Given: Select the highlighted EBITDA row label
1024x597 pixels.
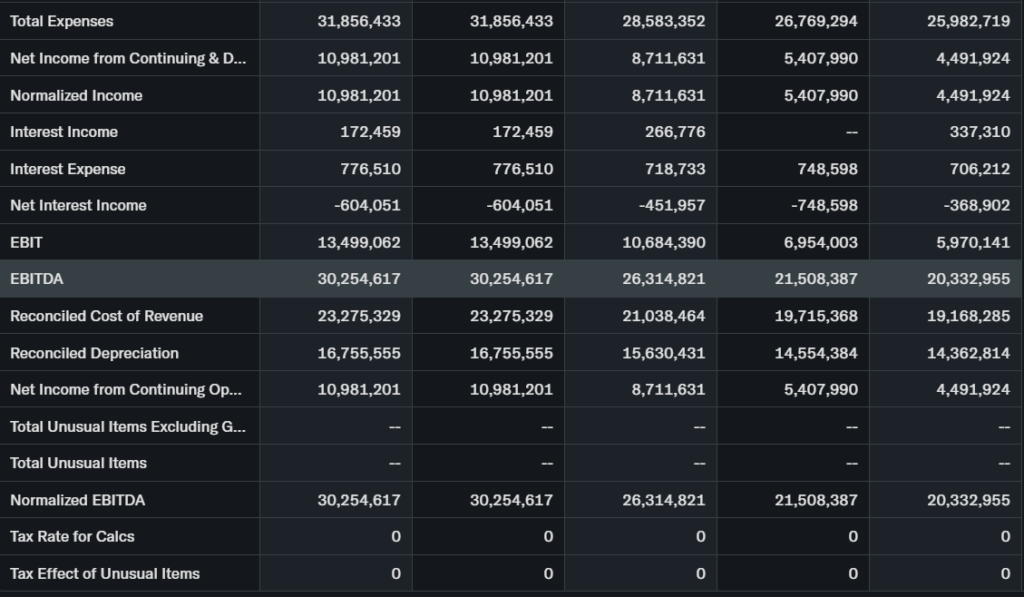Looking at the screenshot, I should (x=36, y=279).
